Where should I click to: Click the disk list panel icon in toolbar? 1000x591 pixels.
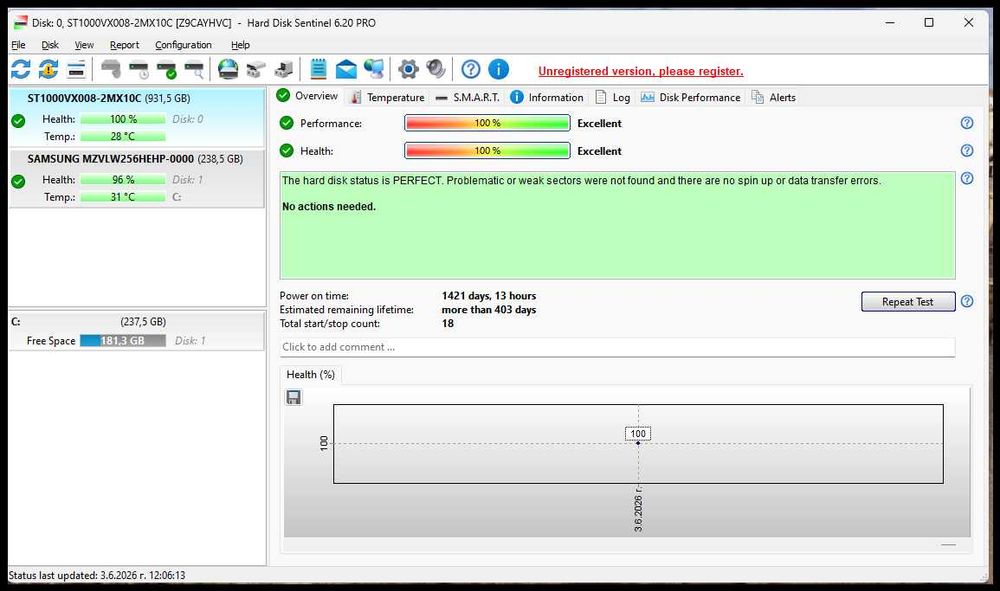point(77,69)
